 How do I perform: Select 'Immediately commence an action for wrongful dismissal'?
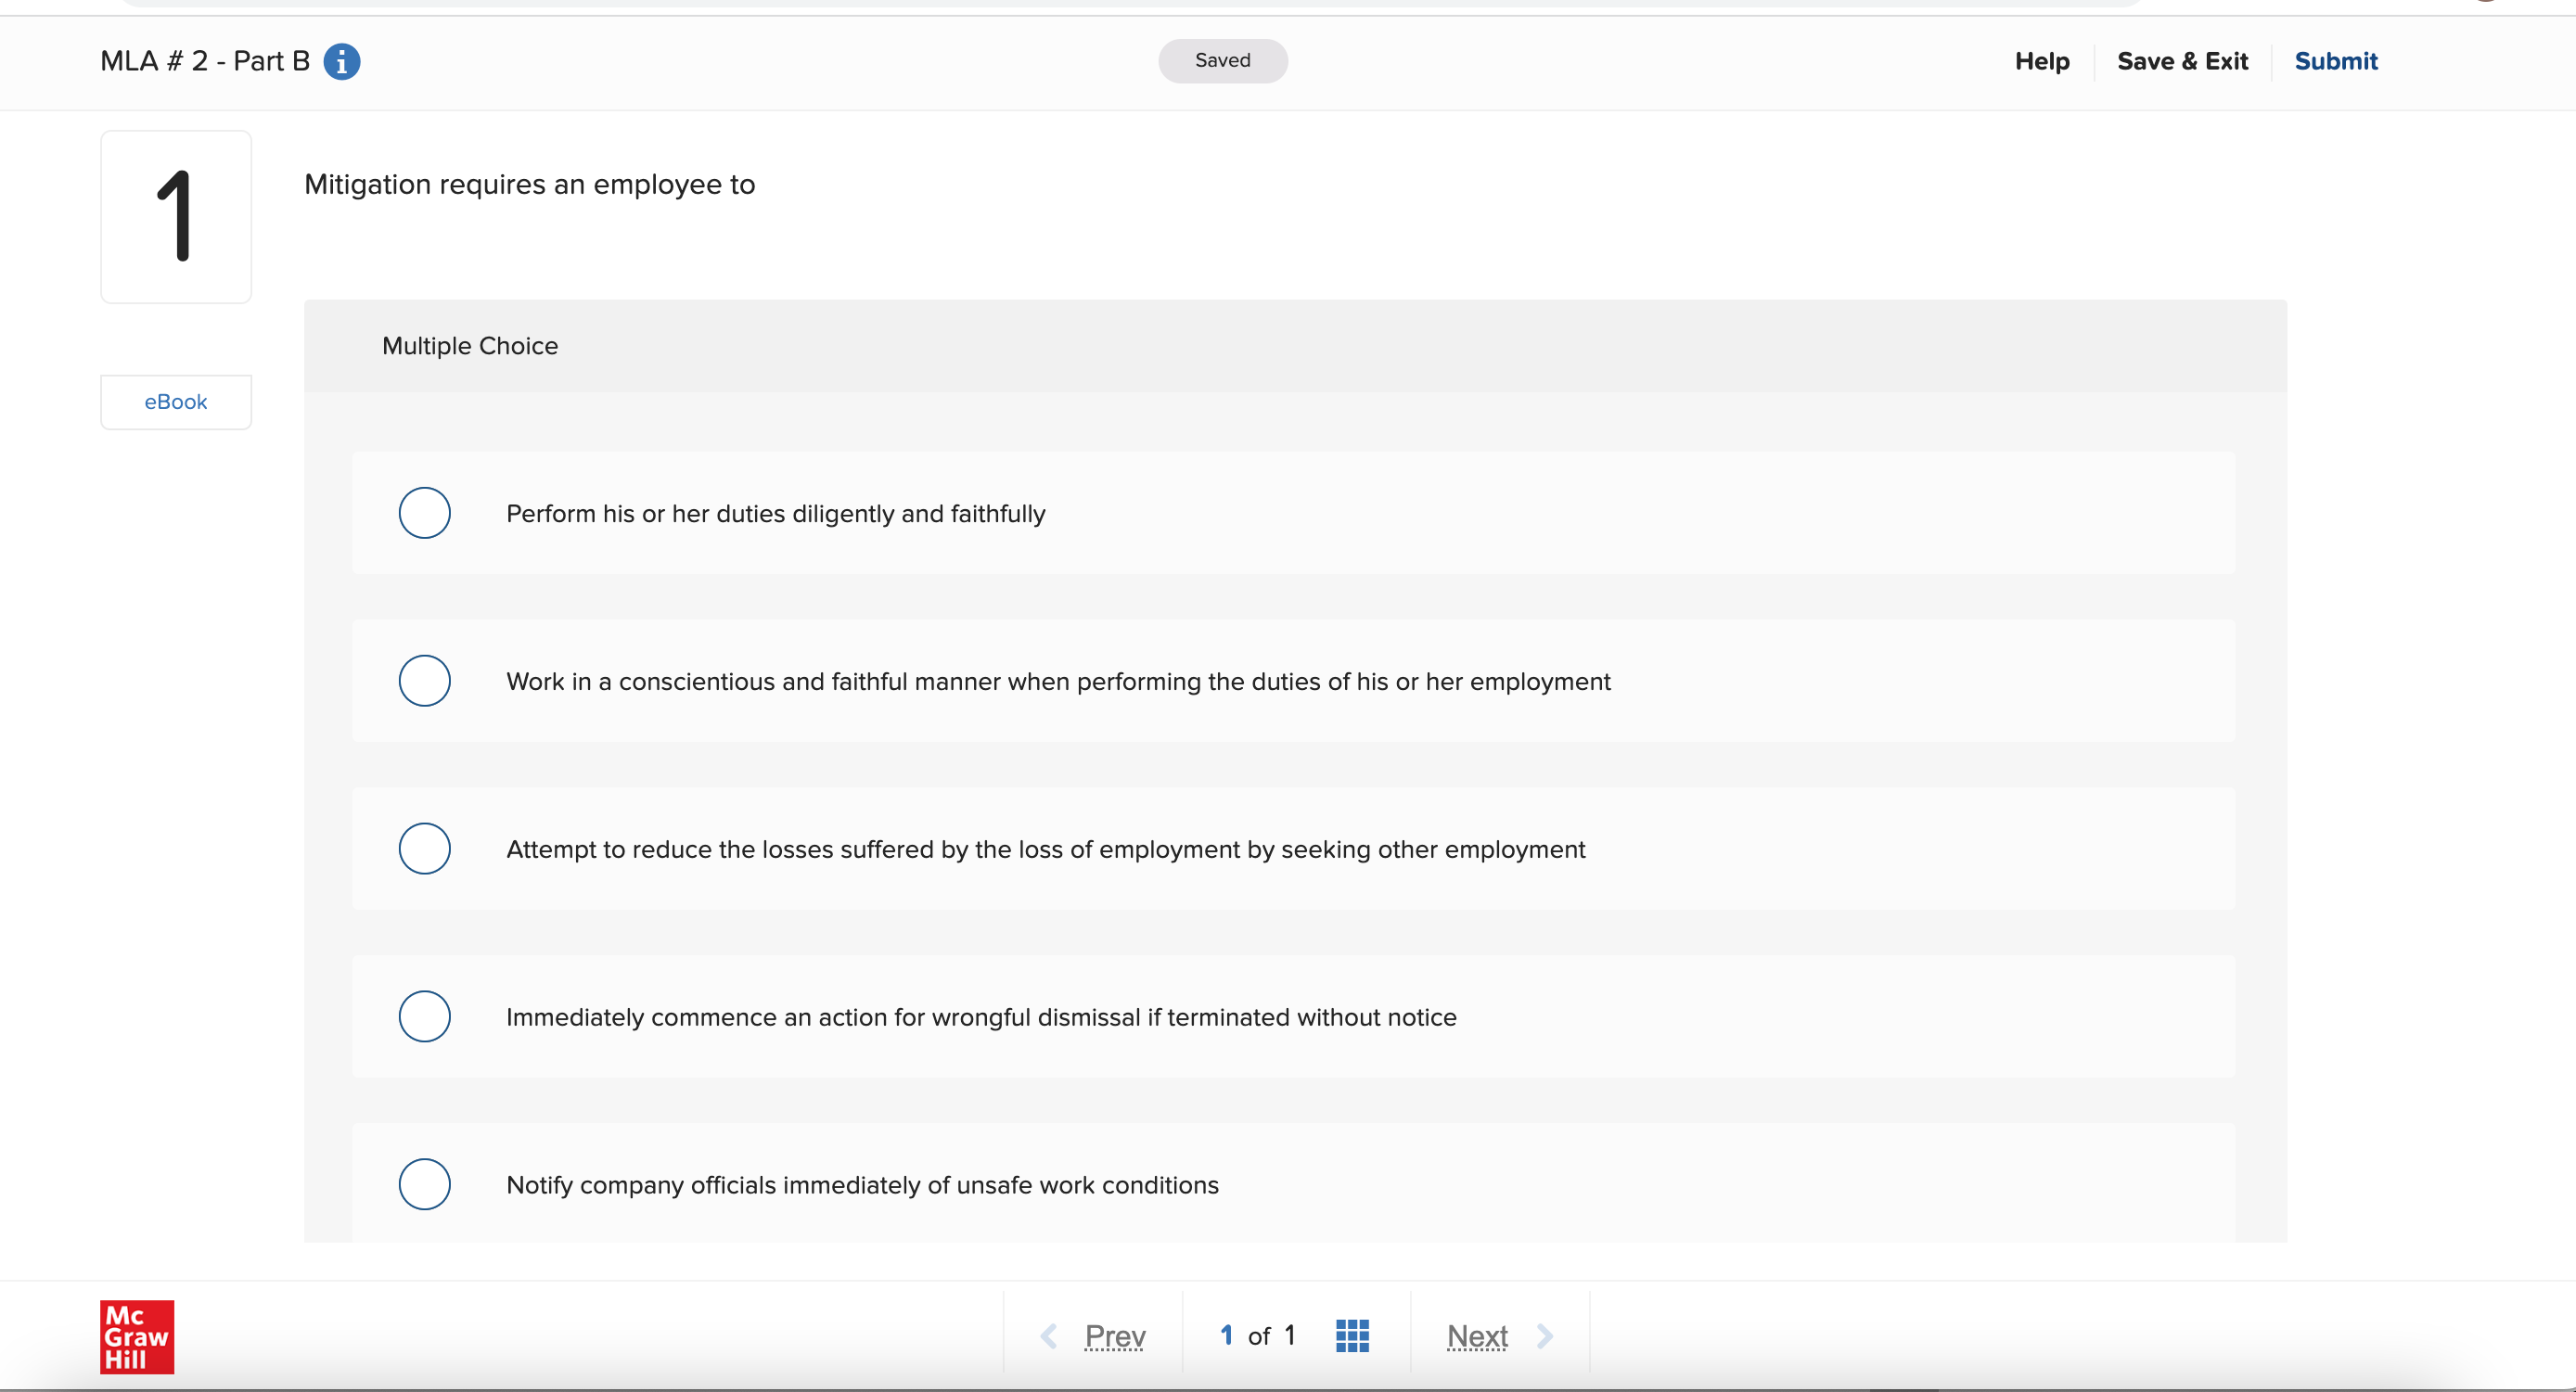pyautogui.click(x=424, y=1017)
